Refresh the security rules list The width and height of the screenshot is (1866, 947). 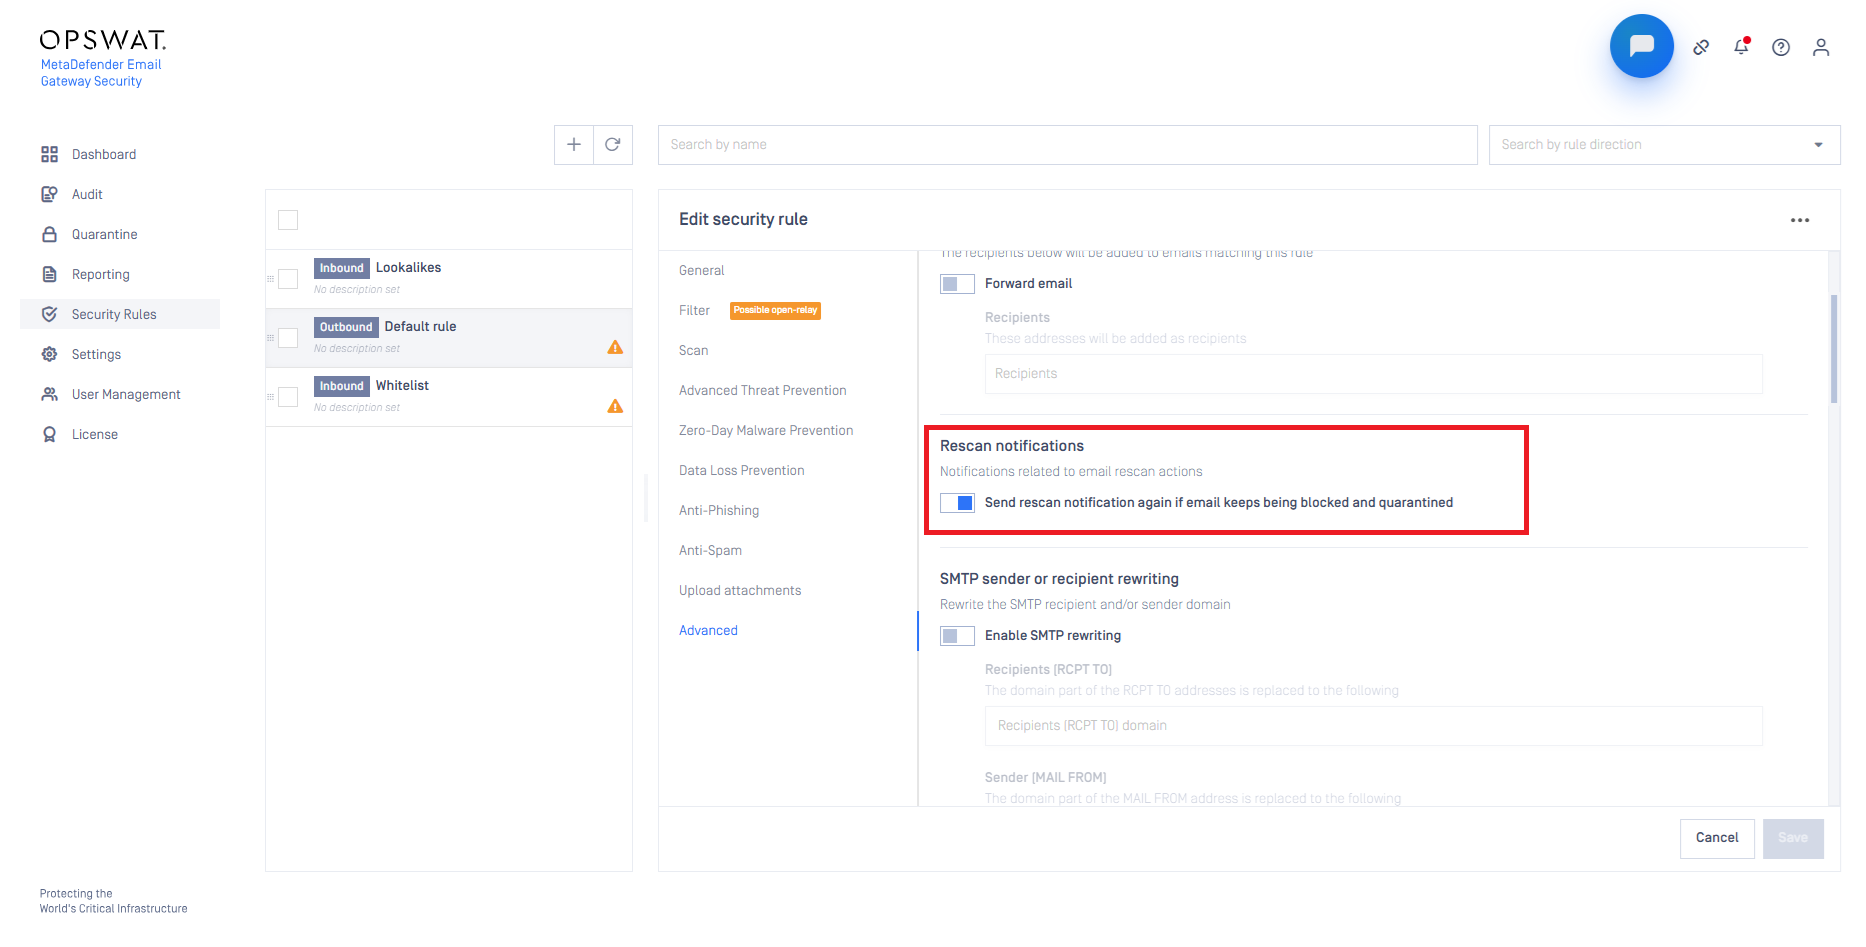[613, 145]
